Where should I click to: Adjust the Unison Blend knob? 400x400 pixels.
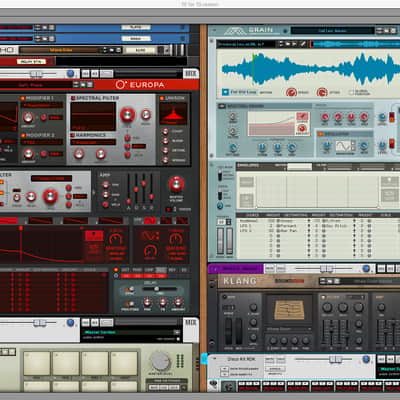tap(165, 141)
